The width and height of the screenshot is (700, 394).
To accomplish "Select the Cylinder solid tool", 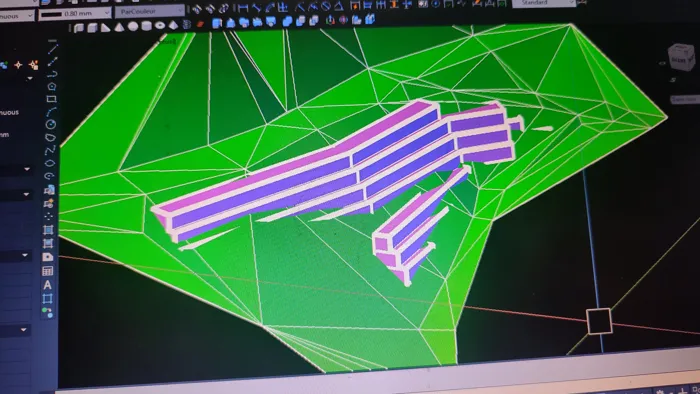I will click(x=146, y=26).
